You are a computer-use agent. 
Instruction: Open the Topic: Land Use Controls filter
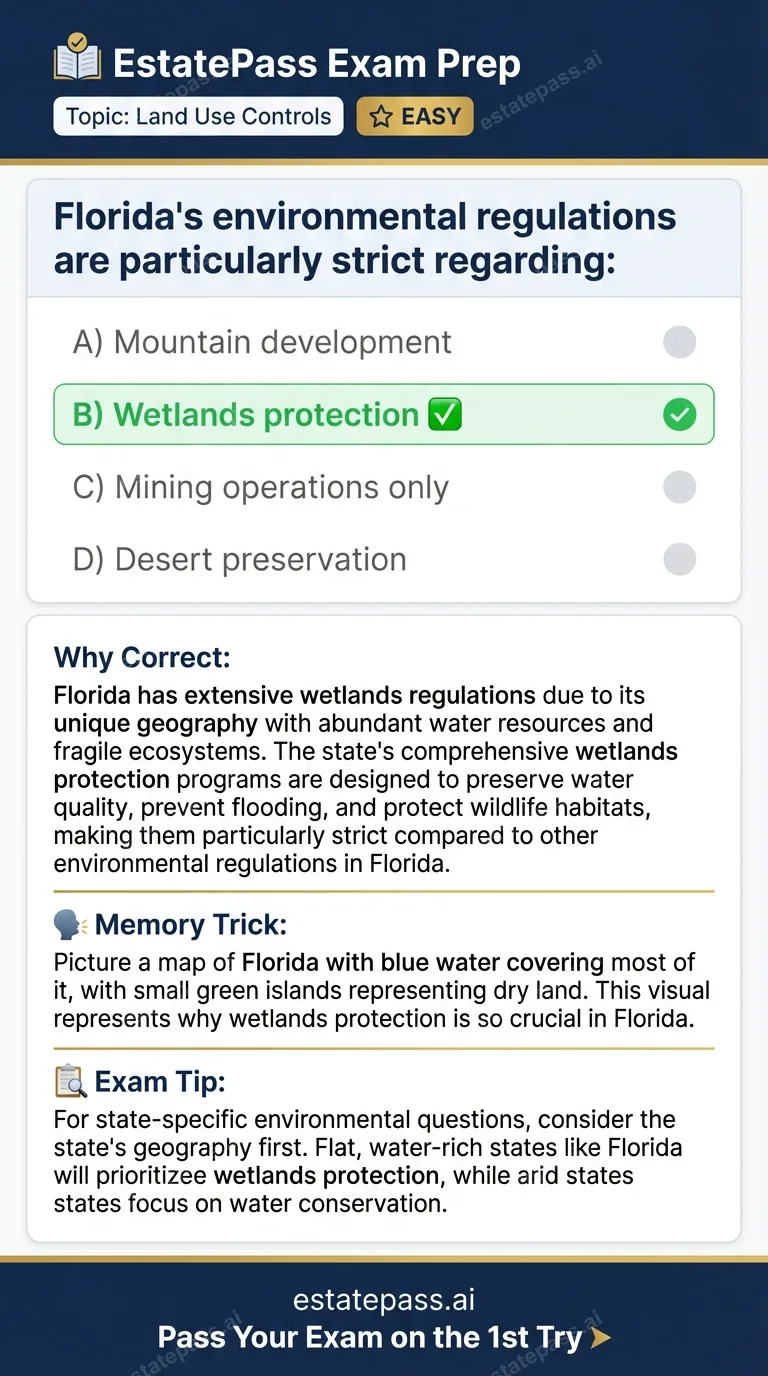point(197,116)
